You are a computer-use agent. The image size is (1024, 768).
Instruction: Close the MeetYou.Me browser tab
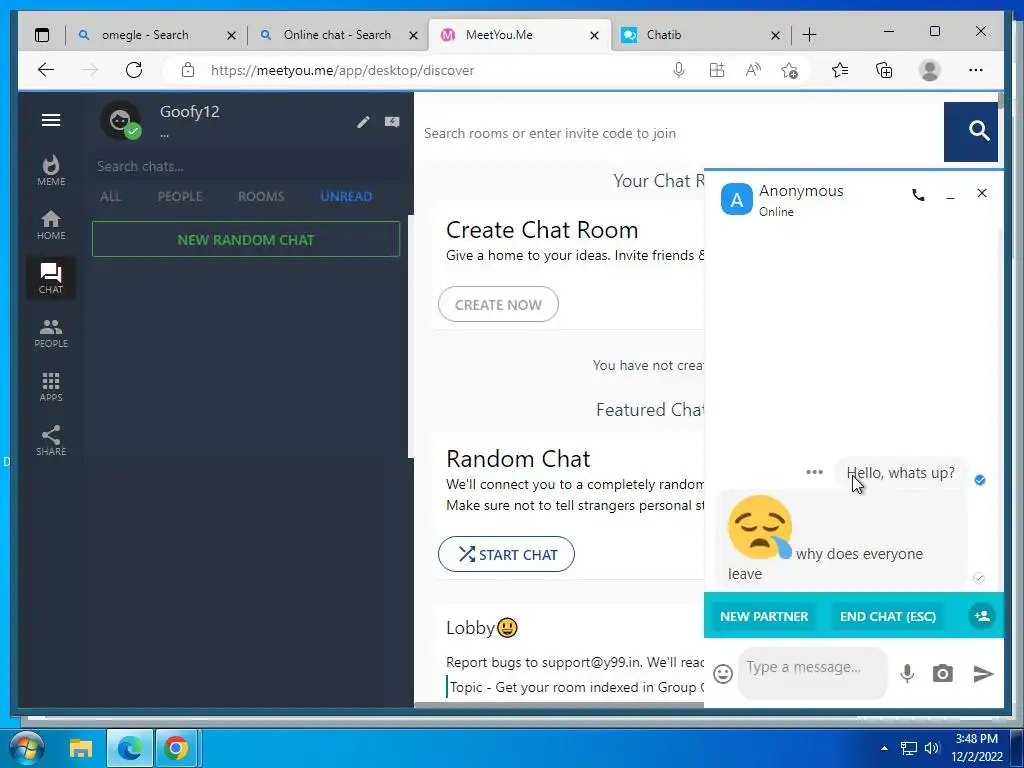(594, 35)
